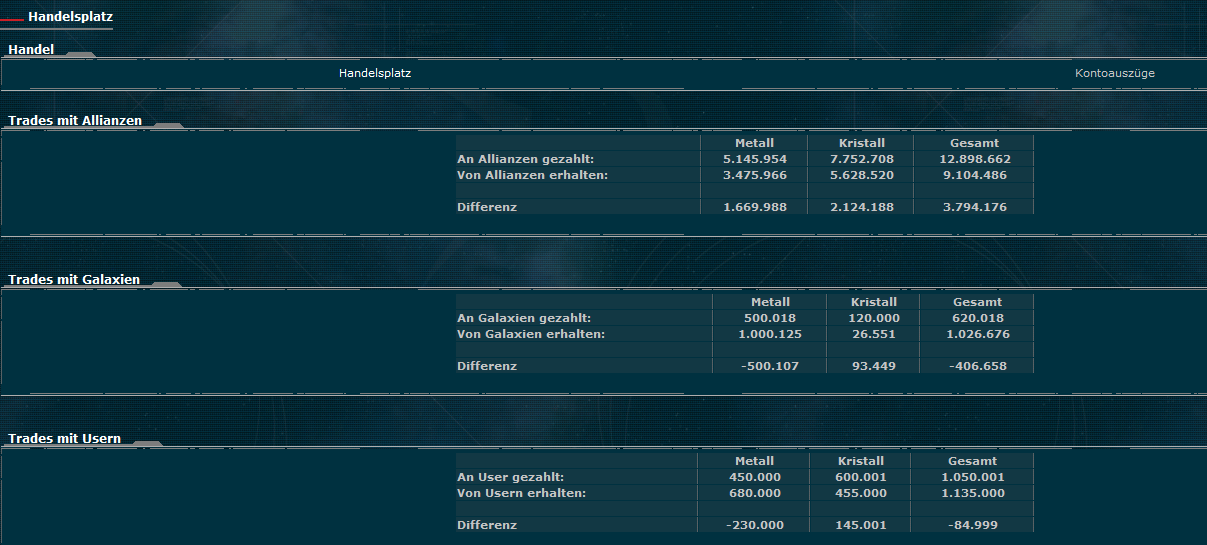Click the Von Usern erhalten row label
The image size is (1207, 545).
tap(522, 493)
